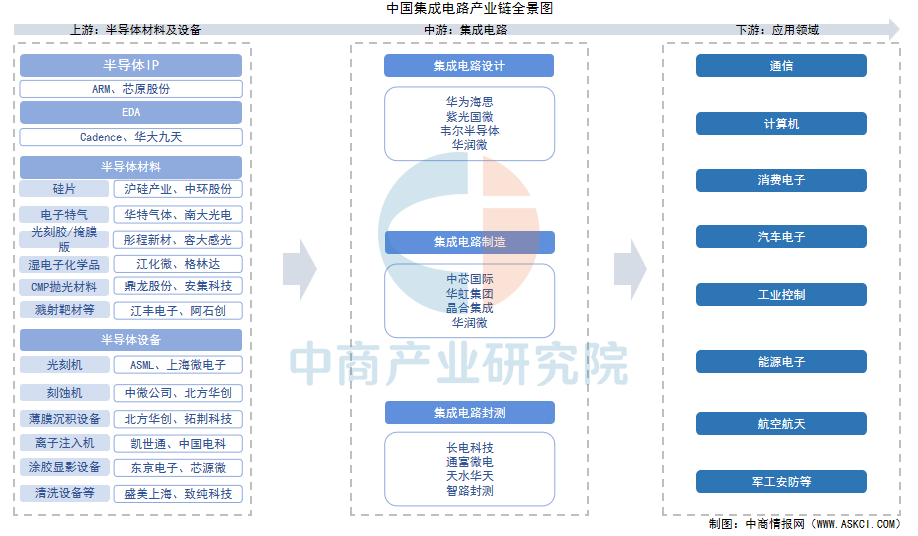Click the 消费电子 application box
Image resolution: width=918 pixels, height=536 pixels.
click(x=781, y=180)
